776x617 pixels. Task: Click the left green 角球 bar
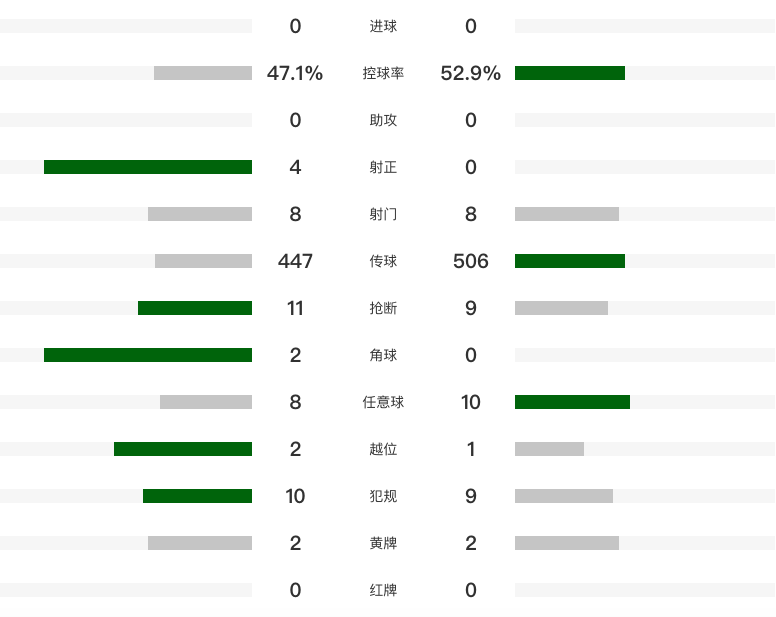tap(148, 355)
